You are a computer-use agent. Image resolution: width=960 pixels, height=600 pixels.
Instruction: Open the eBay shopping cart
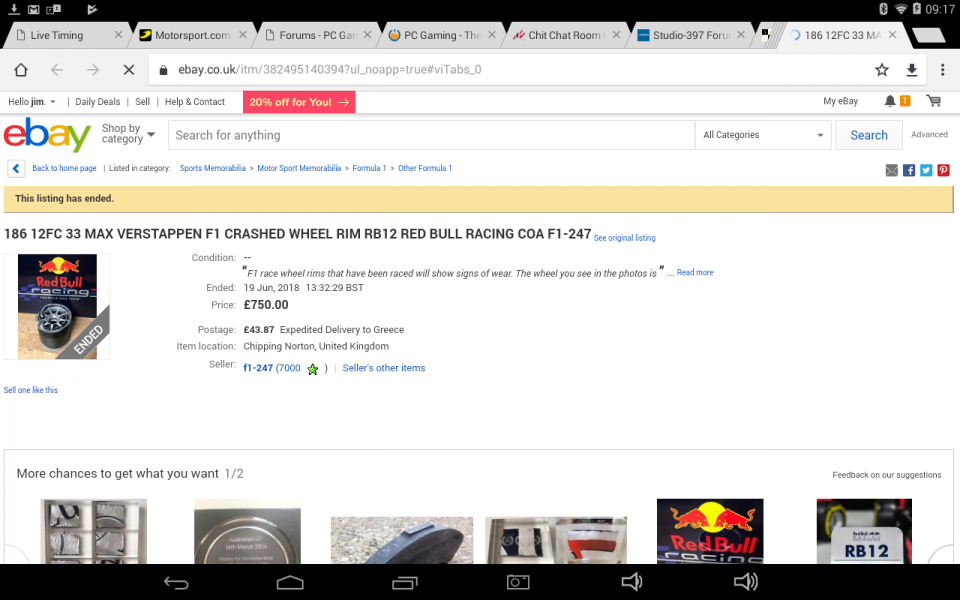[x=934, y=101]
